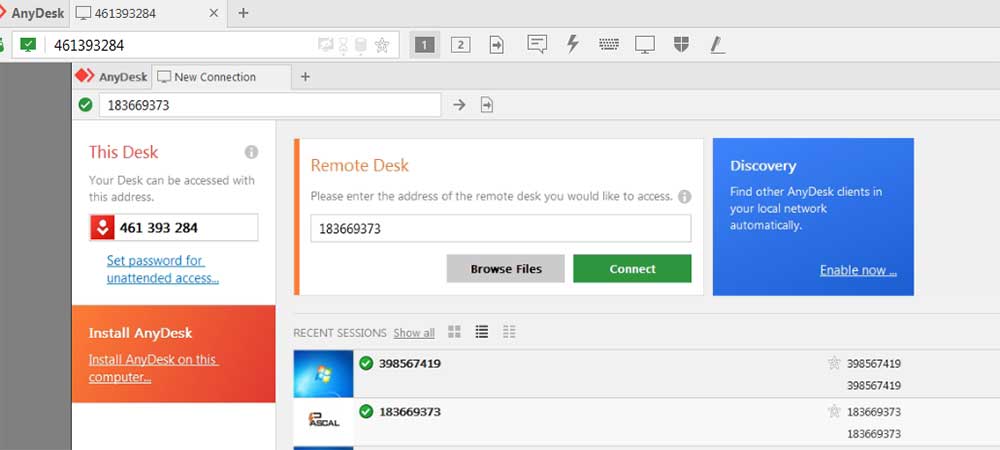Click info icon beside remote address prompt
This screenshot has width=1000, height=450.
coord(685,196)
